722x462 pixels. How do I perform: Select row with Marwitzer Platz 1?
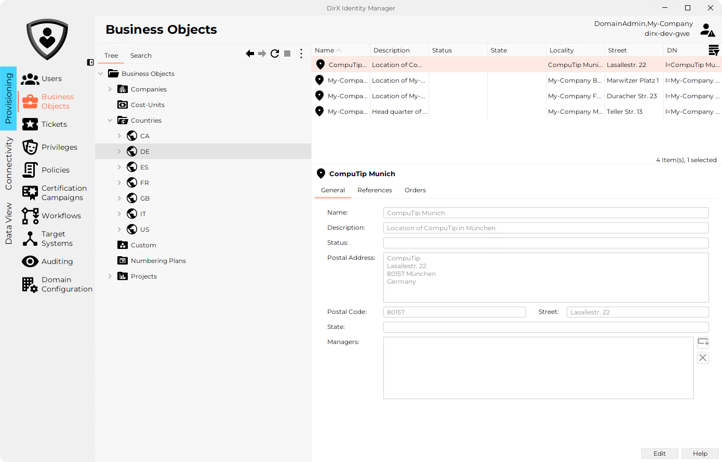click(x=517, y=80)
